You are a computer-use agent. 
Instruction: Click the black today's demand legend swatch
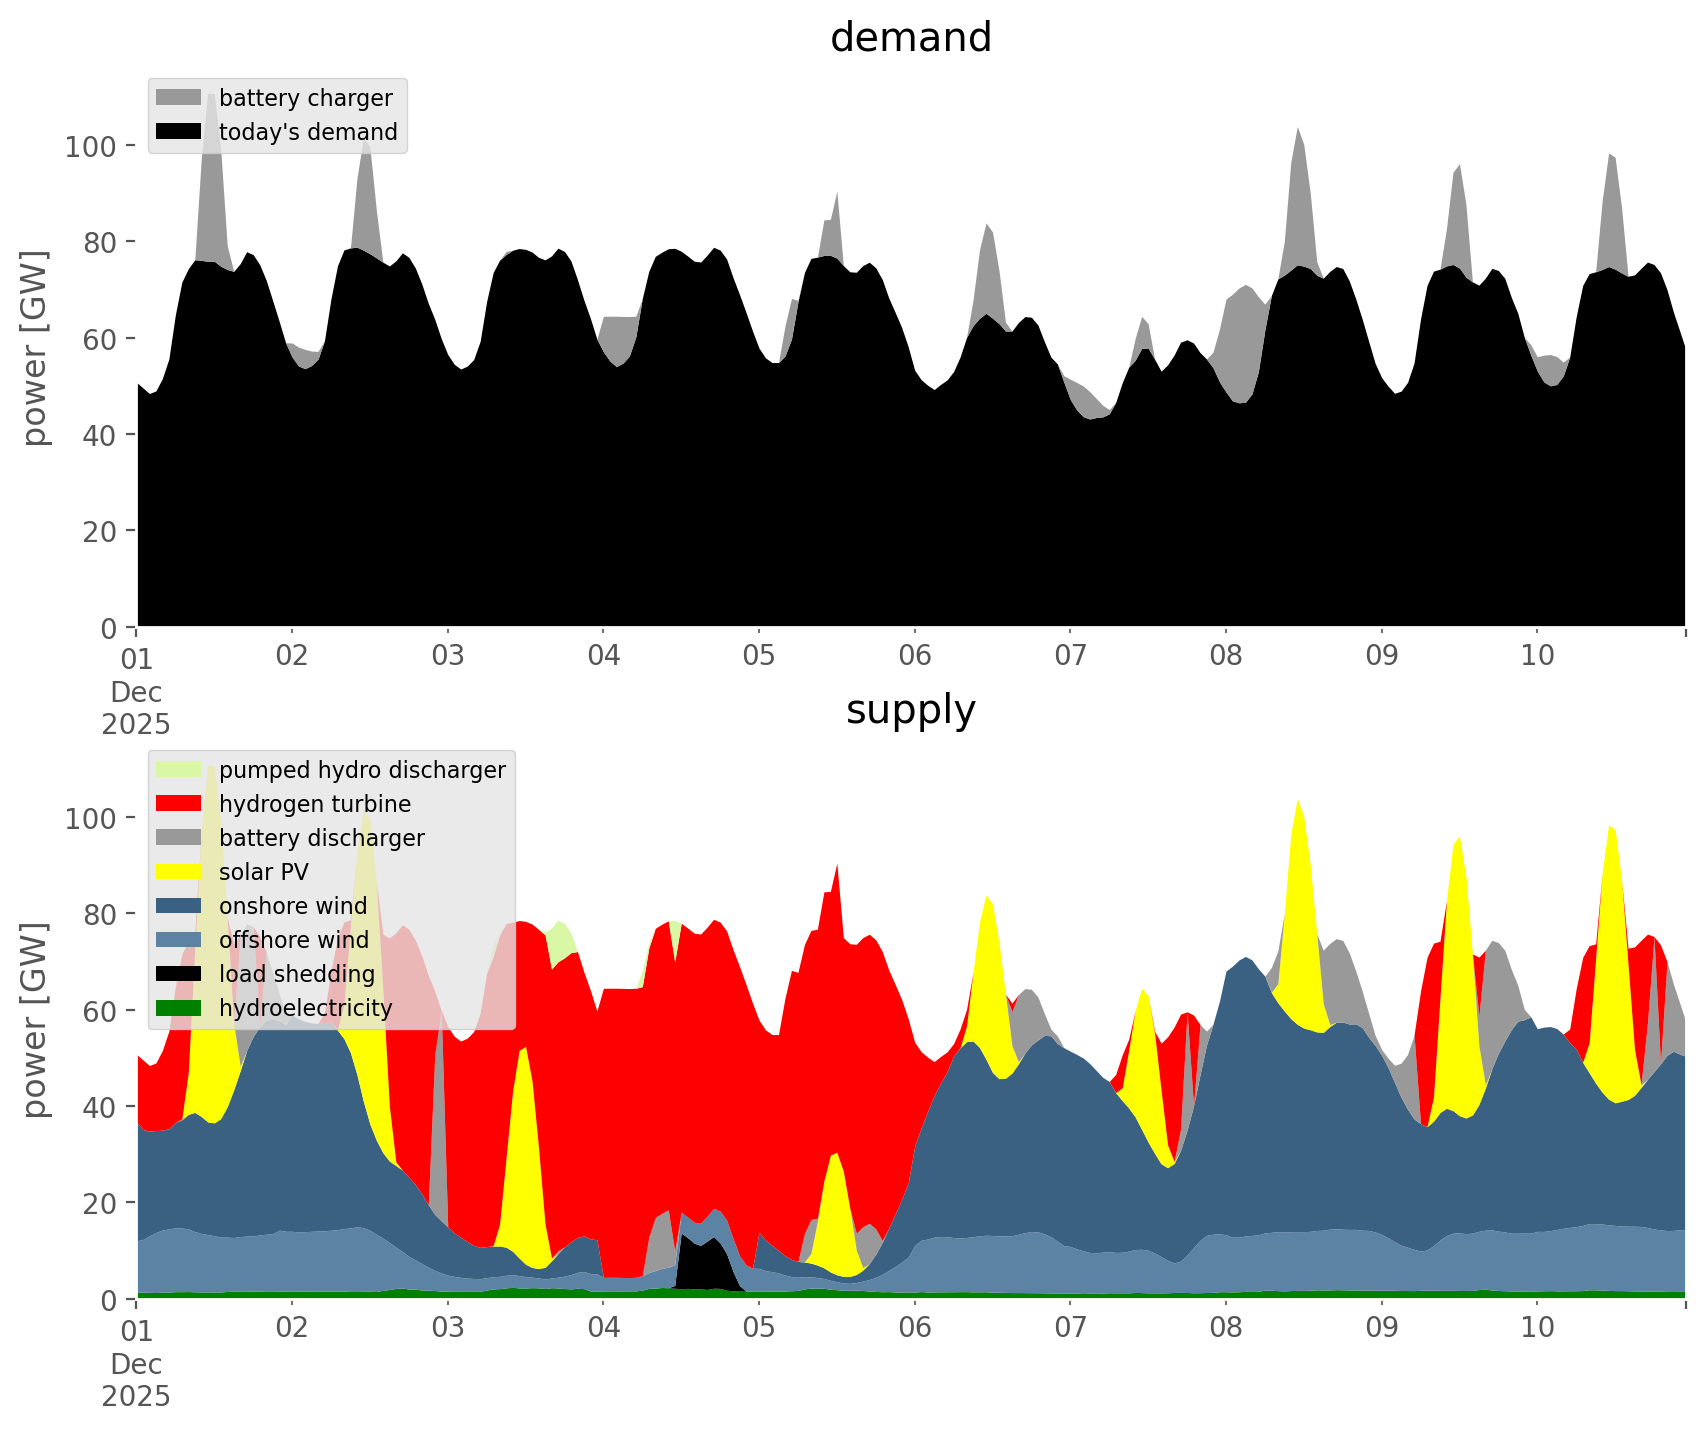(179, 132)
